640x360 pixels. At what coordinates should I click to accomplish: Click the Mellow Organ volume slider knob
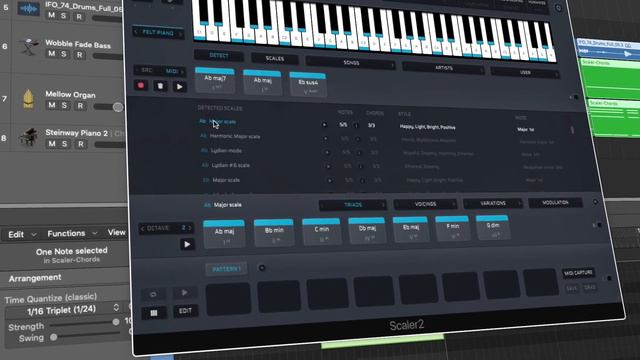pos(118,107)
